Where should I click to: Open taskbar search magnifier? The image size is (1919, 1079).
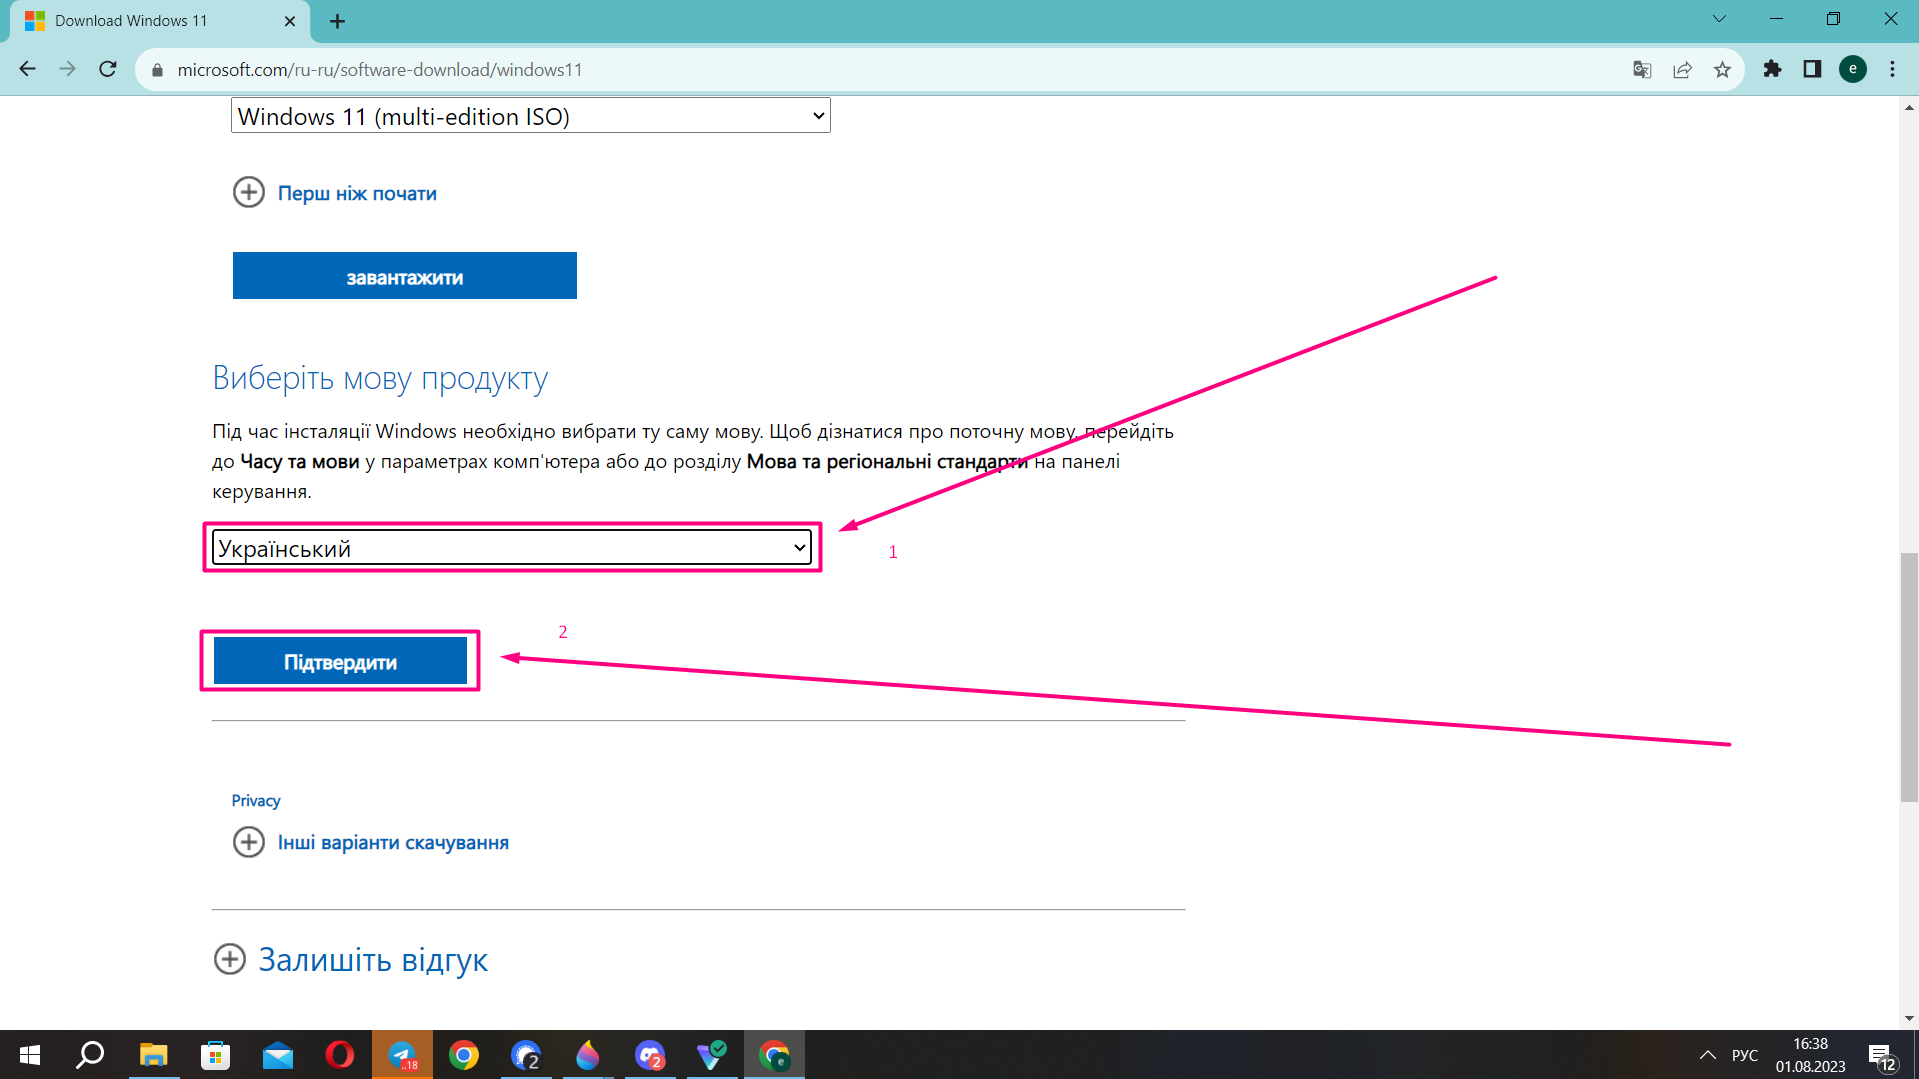91,1055
